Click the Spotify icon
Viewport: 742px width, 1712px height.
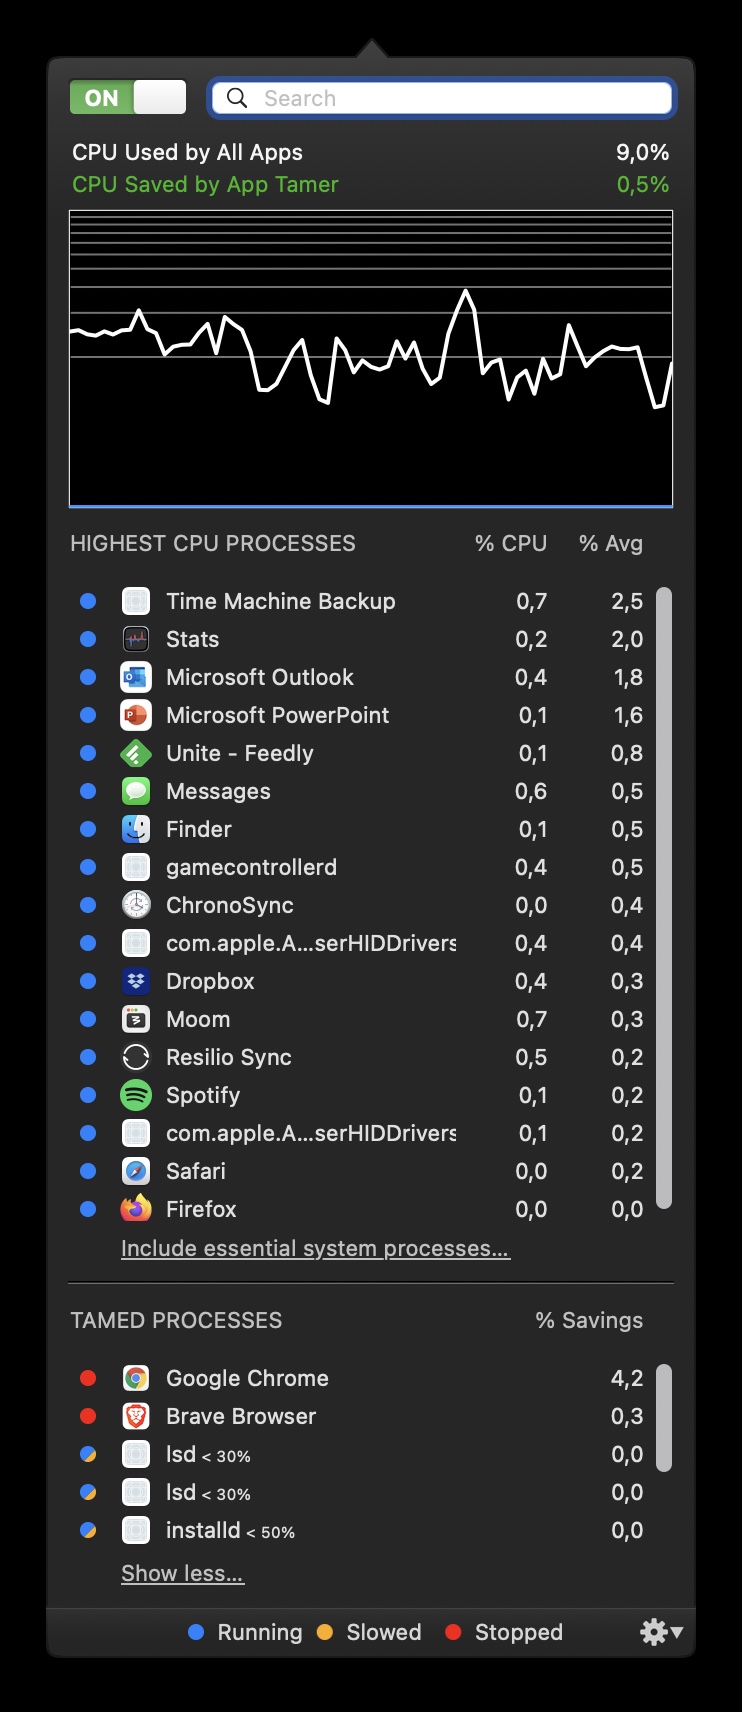(136, 1095)
